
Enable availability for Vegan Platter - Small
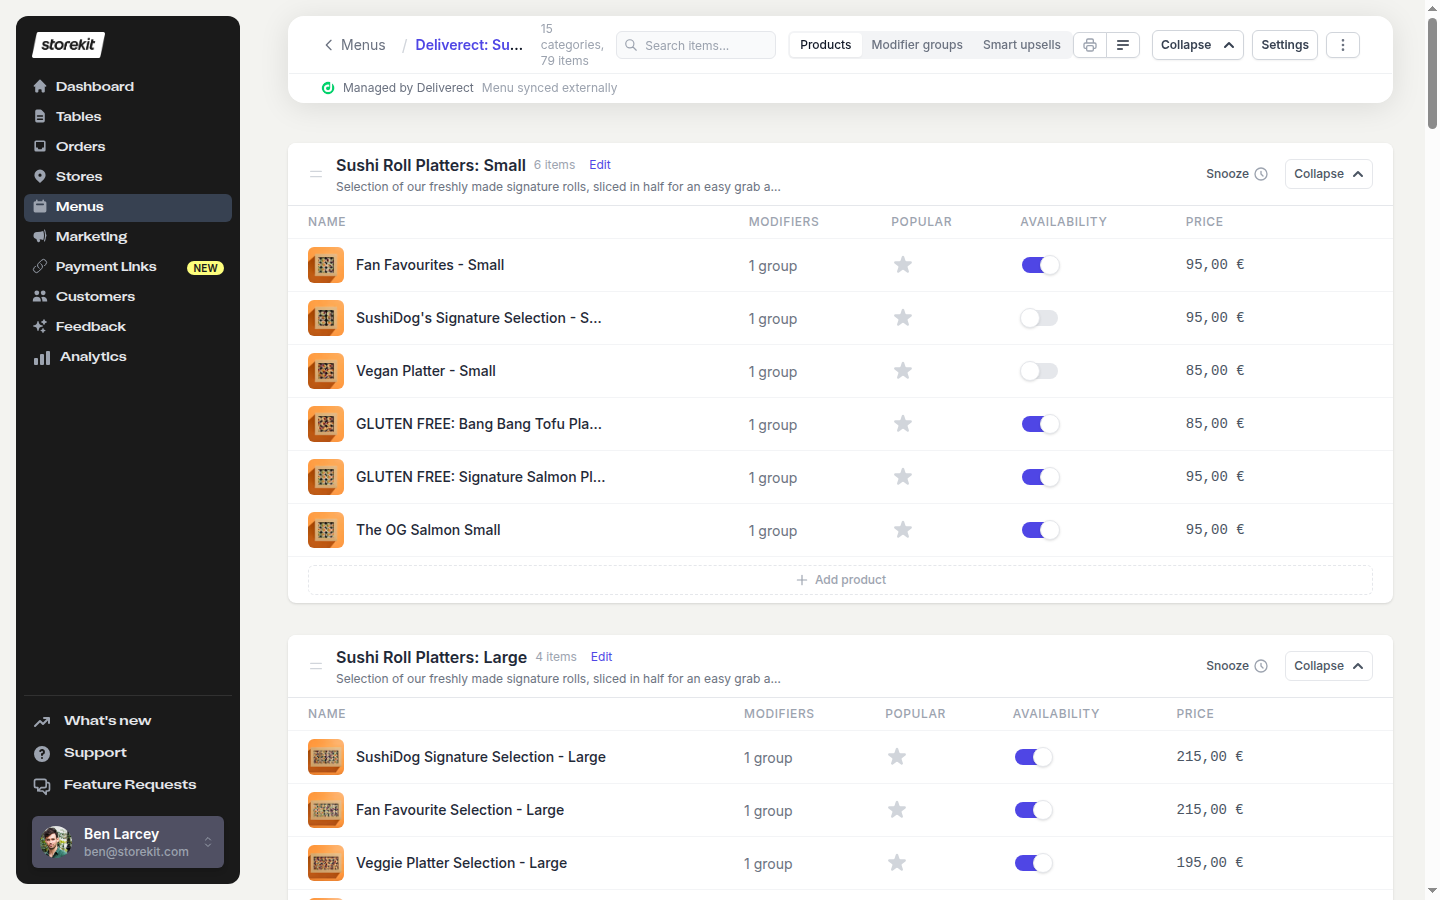click(1039, 371)
